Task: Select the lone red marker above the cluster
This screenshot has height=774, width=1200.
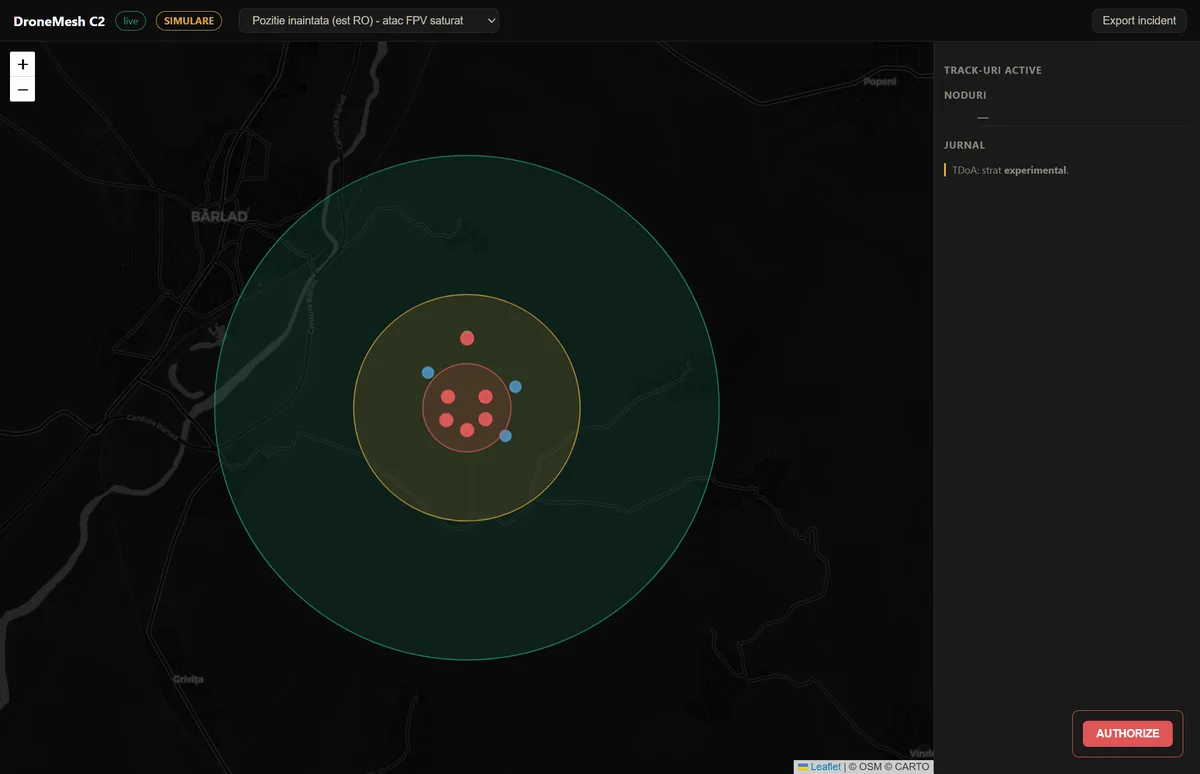Action: coord(467,338)
